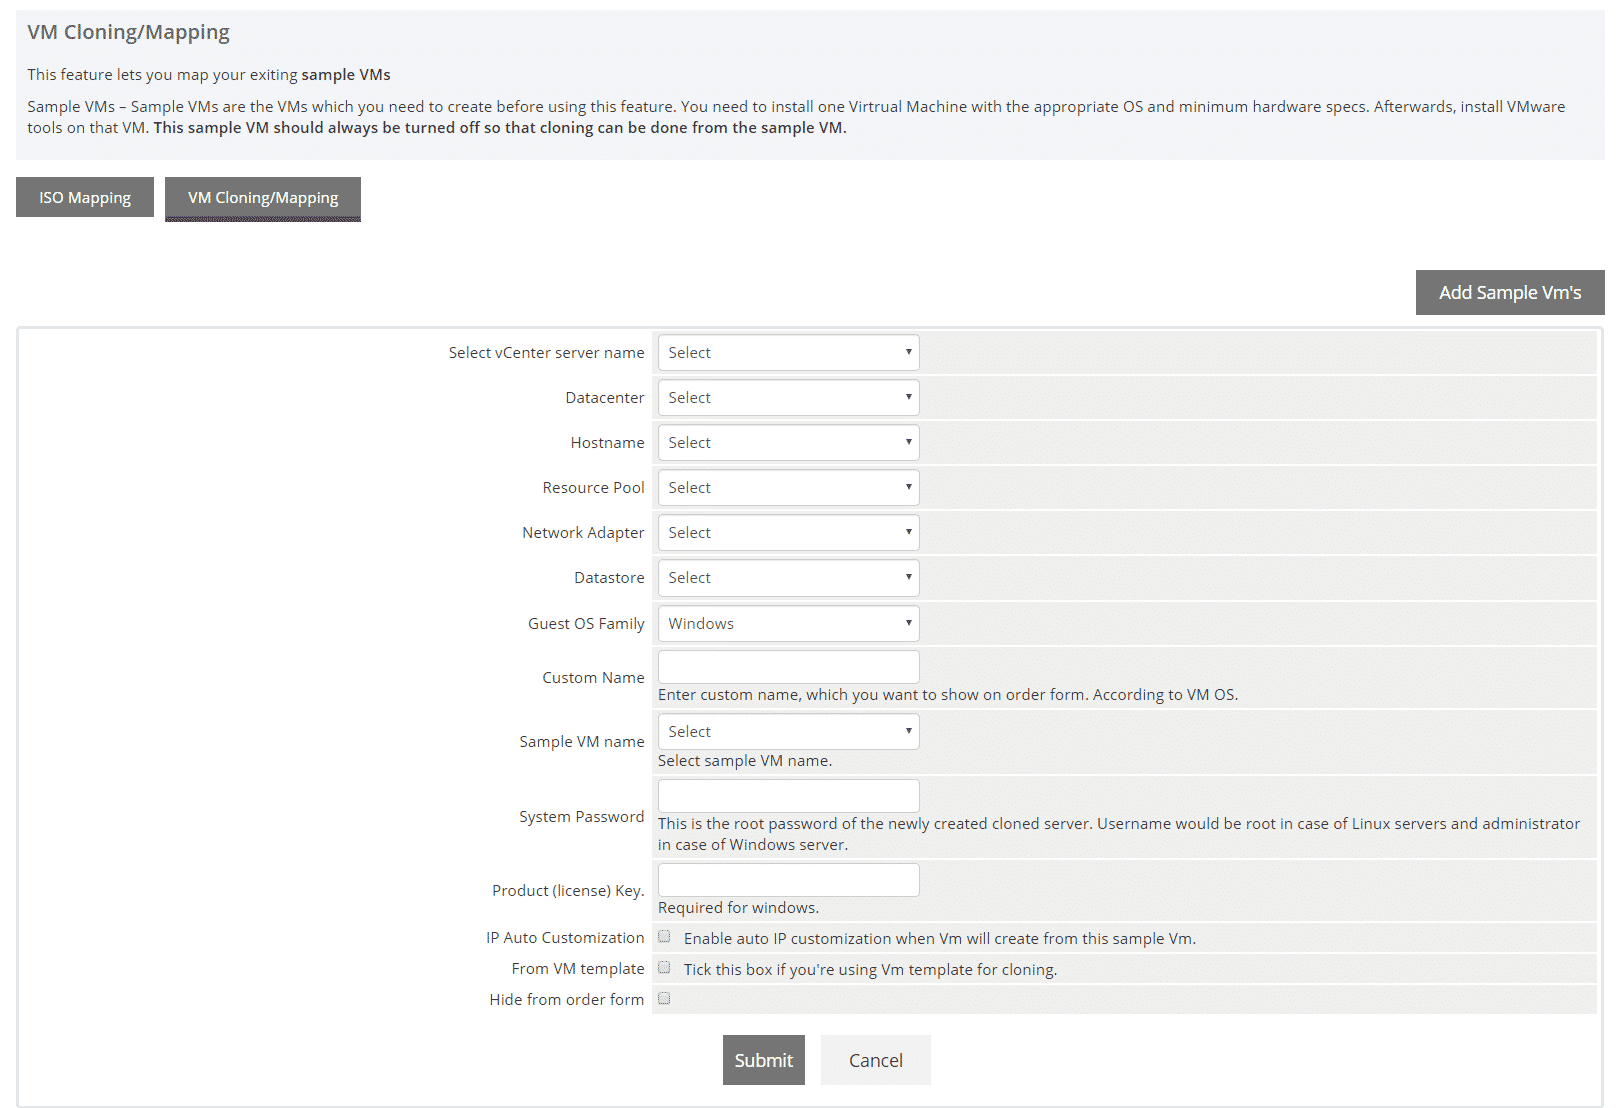Open the Select vCenter server name dropdown
Viewport: 1622px width, 1108px height.
788,353
